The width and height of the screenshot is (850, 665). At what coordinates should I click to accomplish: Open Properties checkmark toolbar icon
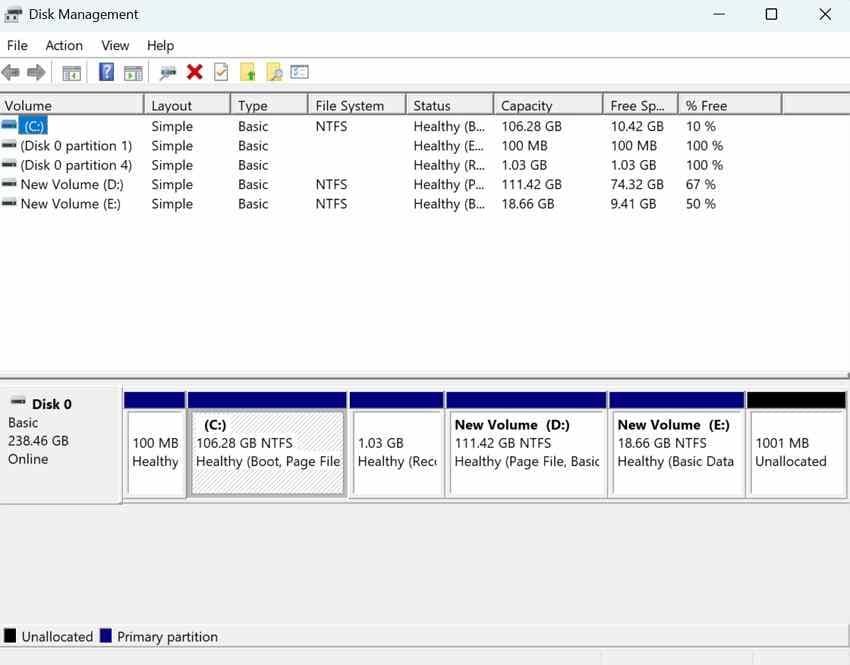point(221,72)
